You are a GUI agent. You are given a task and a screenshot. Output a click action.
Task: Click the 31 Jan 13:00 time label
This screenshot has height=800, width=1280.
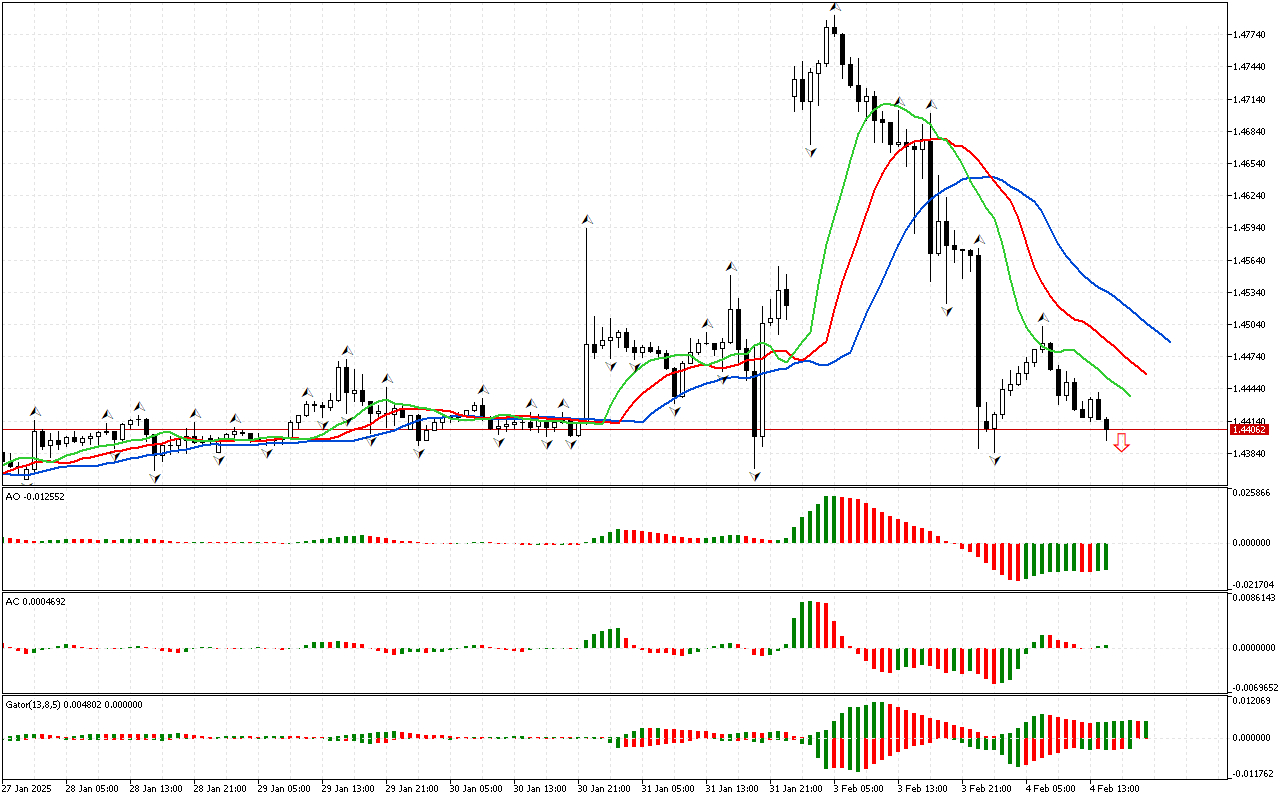(x=731, y=788)
